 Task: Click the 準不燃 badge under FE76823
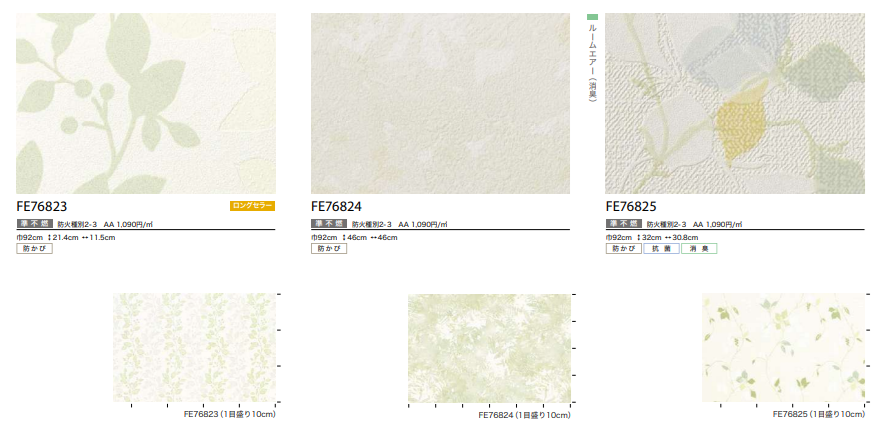[x=34, y=224]
